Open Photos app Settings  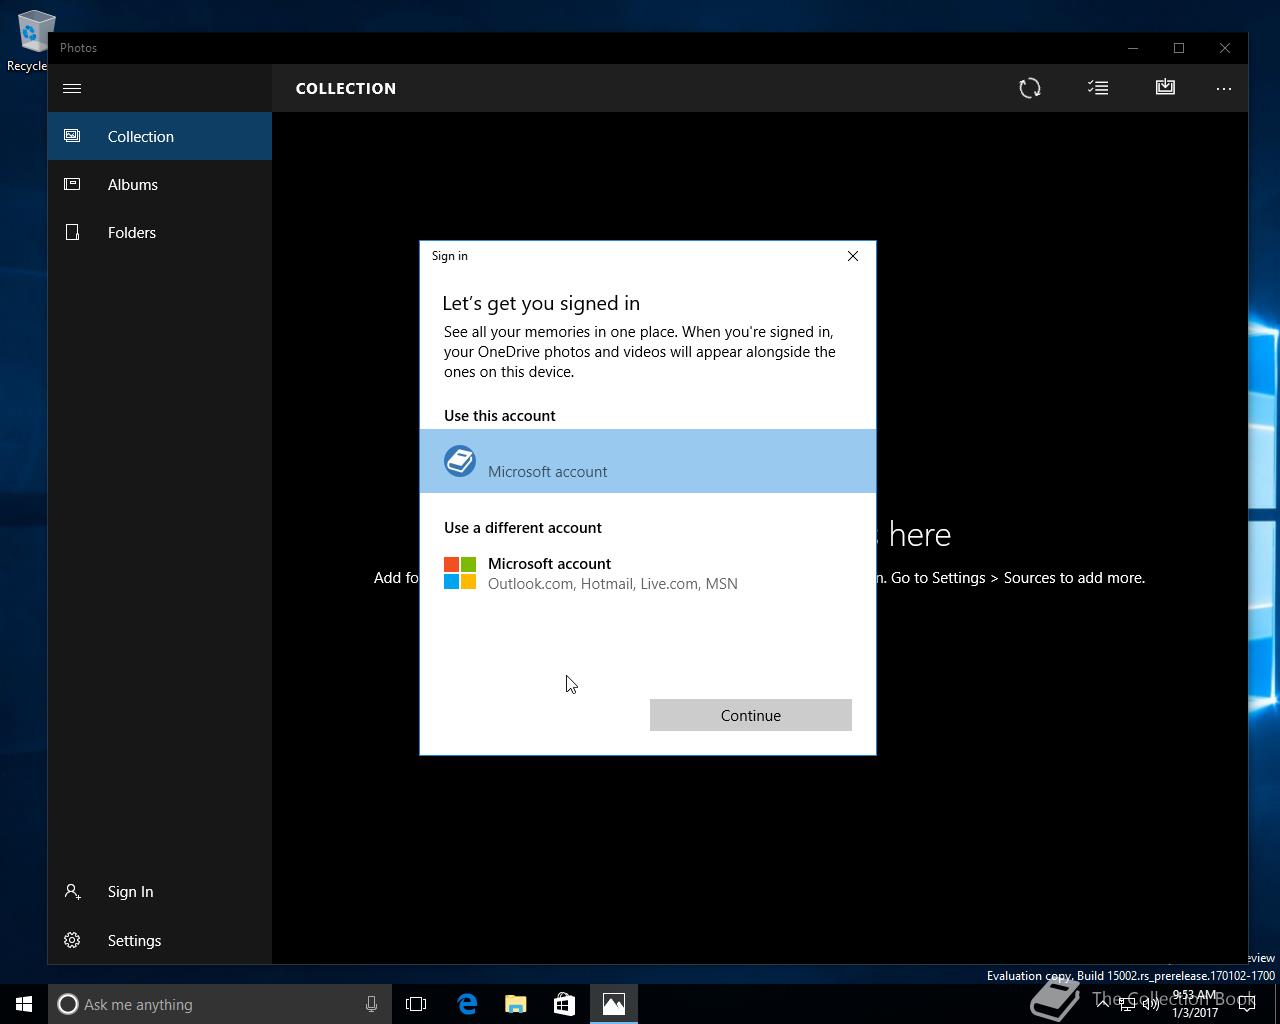160,940
